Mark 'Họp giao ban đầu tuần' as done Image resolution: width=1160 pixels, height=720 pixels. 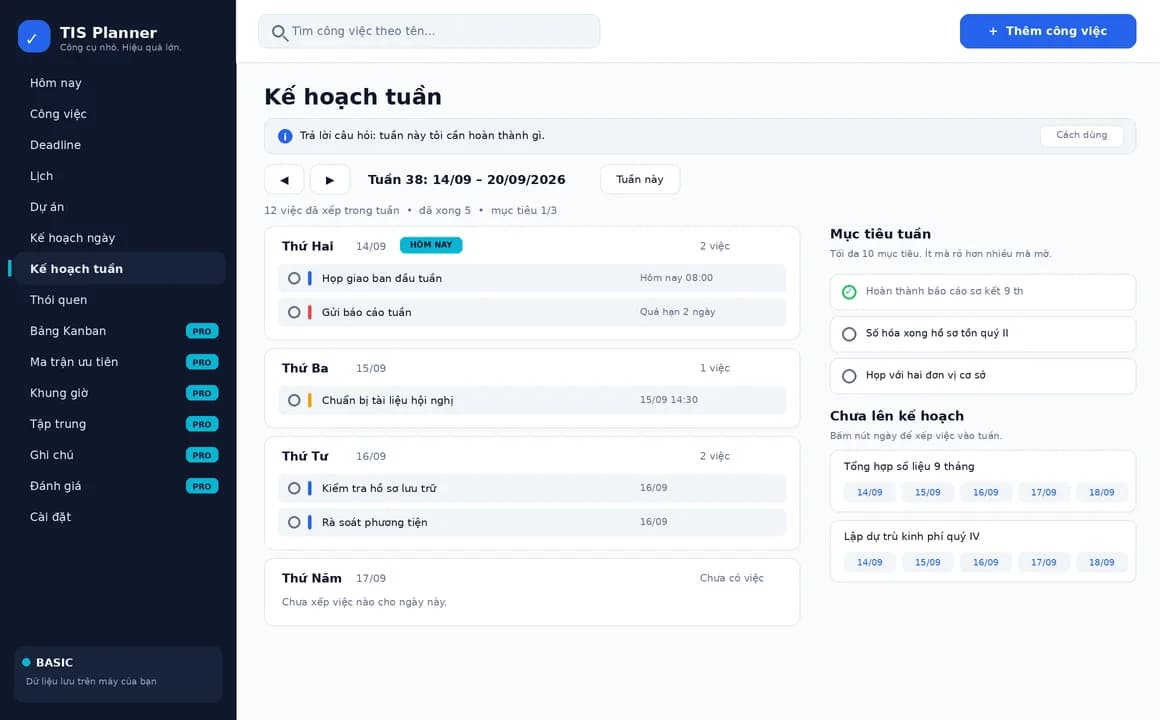(x=294, y=278)
